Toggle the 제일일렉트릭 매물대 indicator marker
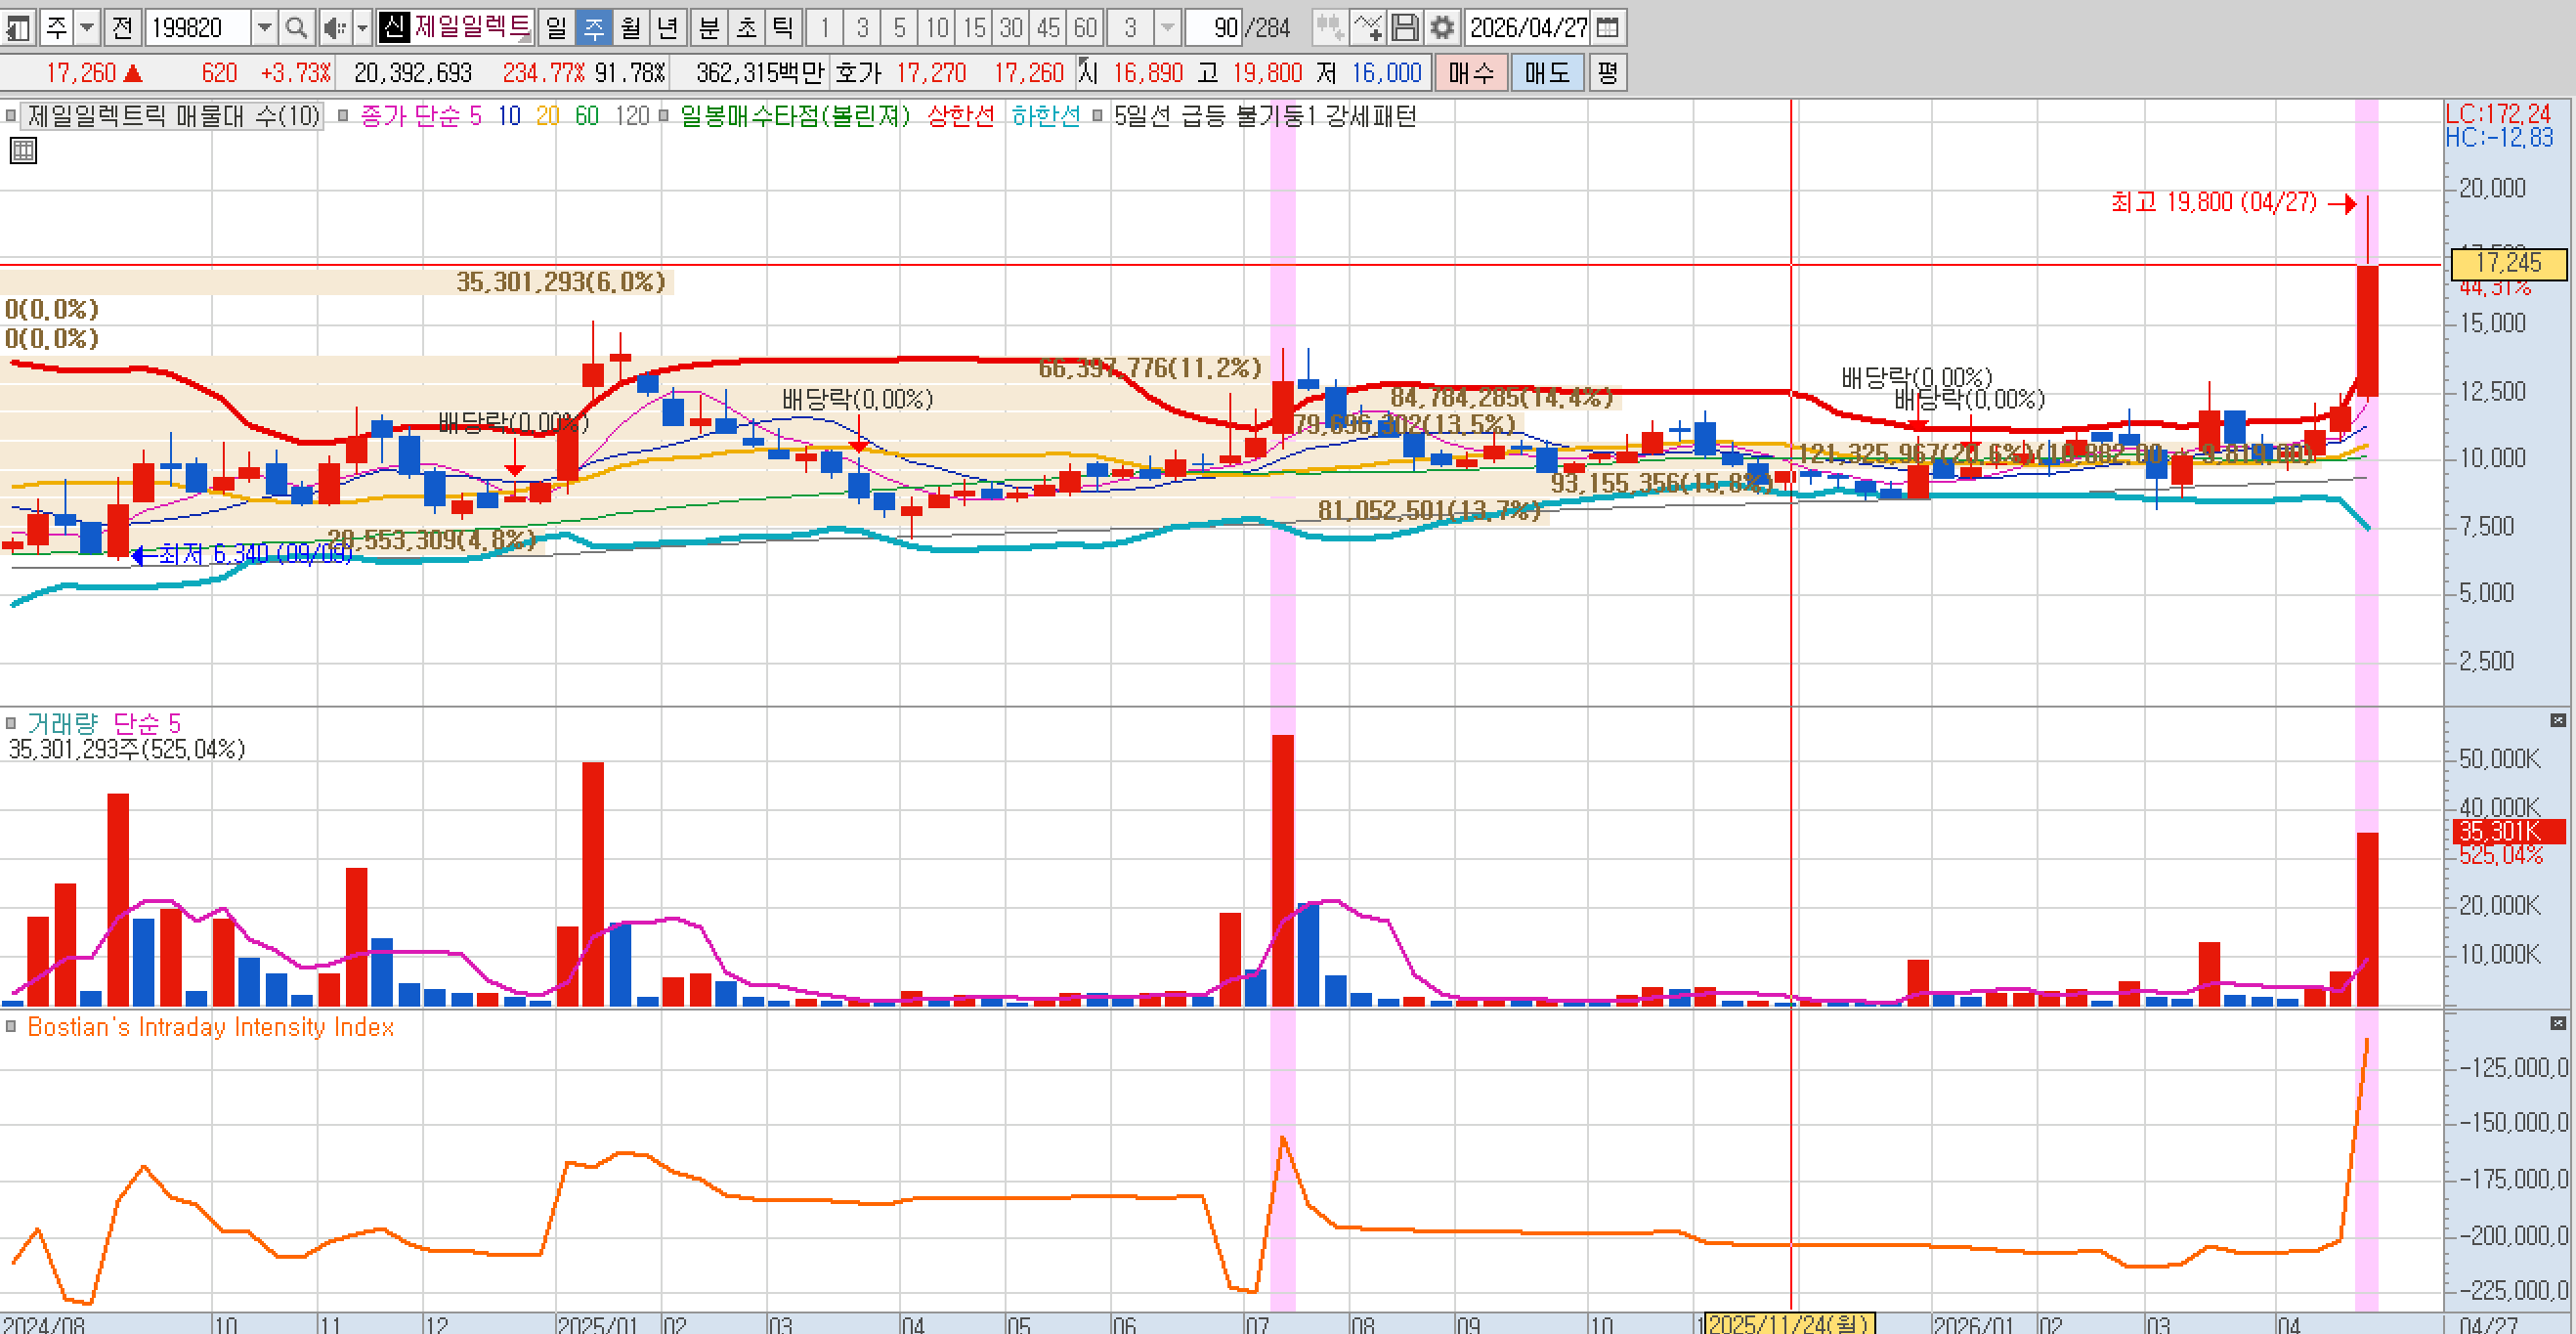Image resolution: width=2576 pixels, height=1334 pixels. click(x=11, y=116)
